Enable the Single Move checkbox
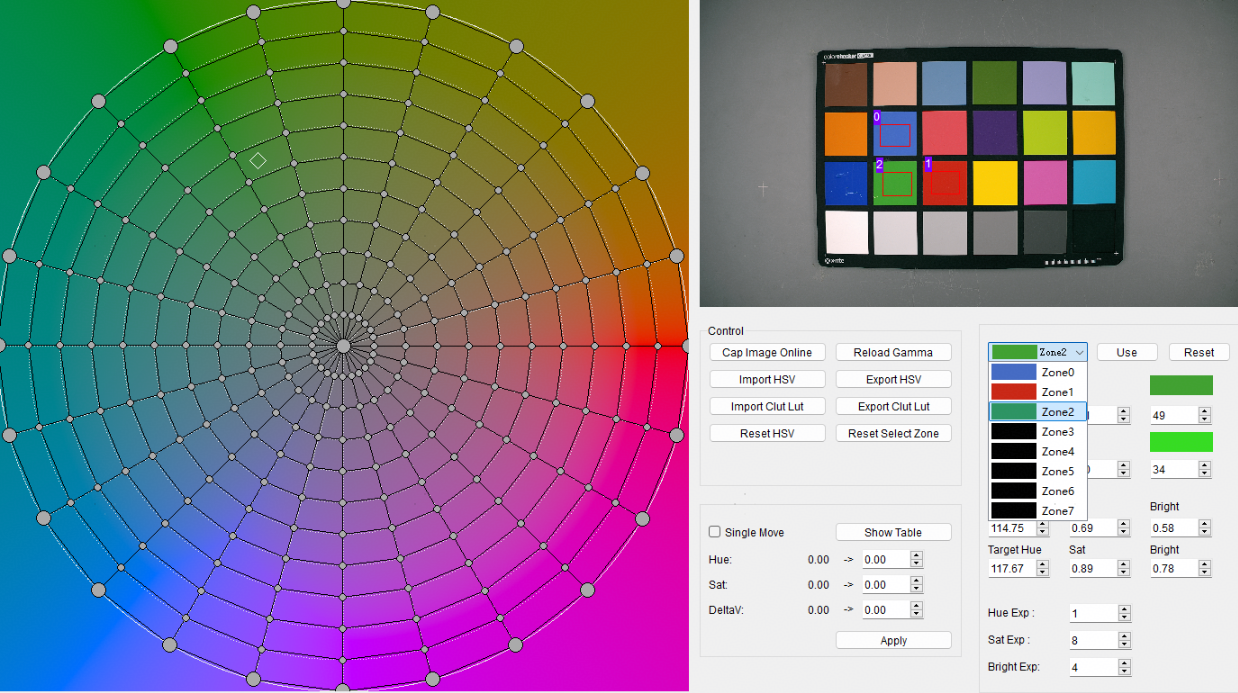The image size is (1238, 693). pyautogui.click(x=715, y=532)
